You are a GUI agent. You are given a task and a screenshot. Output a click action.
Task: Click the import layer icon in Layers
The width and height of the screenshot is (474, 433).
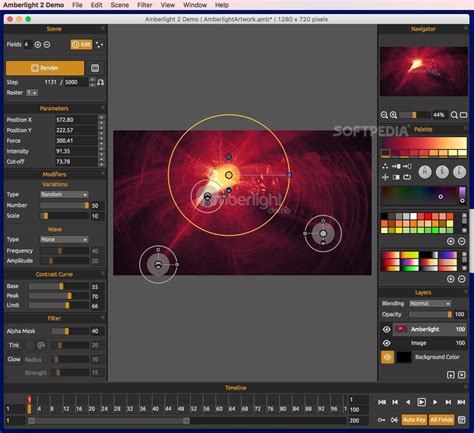(451, 375)
